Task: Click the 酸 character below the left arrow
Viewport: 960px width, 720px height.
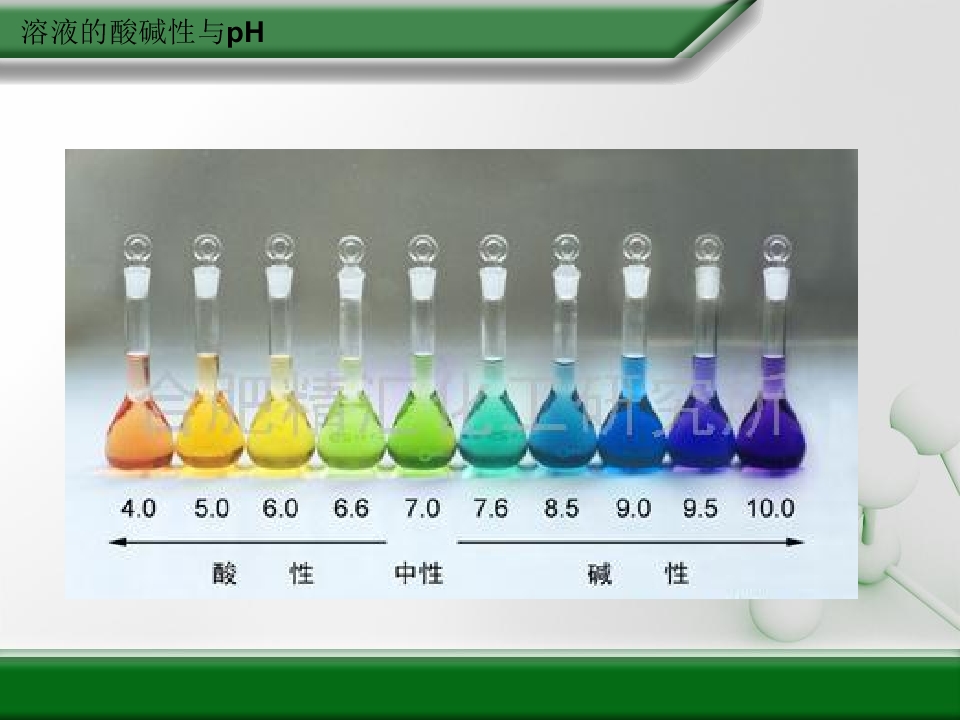Action: pos(225,574)
